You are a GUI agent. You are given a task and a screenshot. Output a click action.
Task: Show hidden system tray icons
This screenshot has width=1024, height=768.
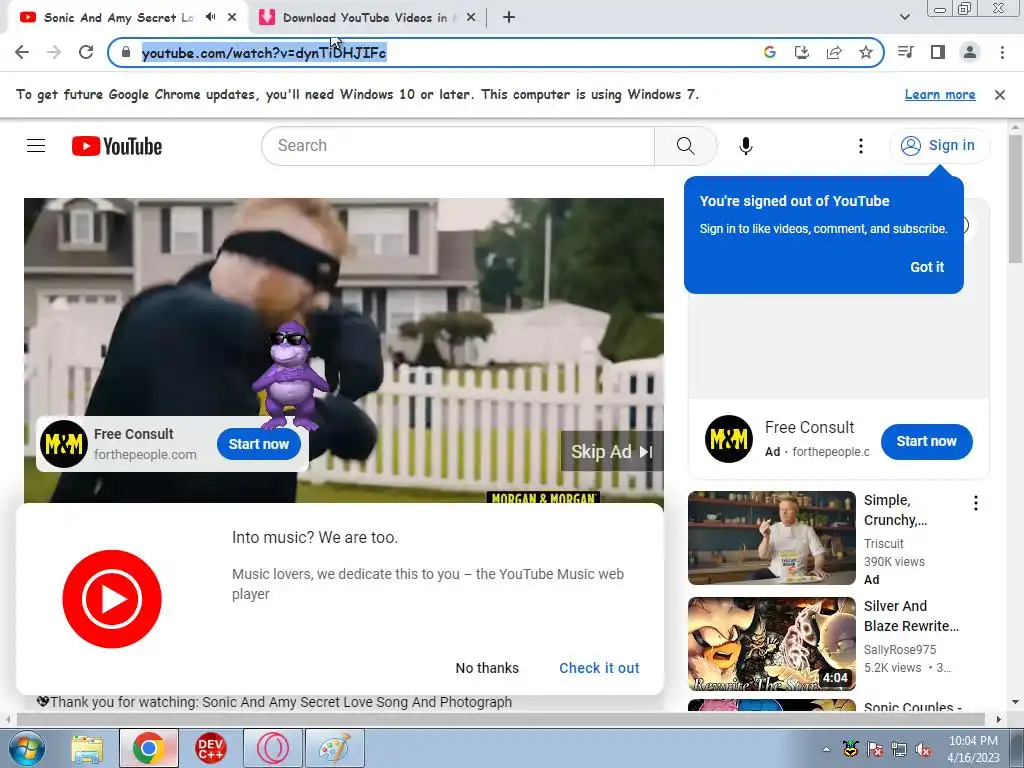point(826,749)
